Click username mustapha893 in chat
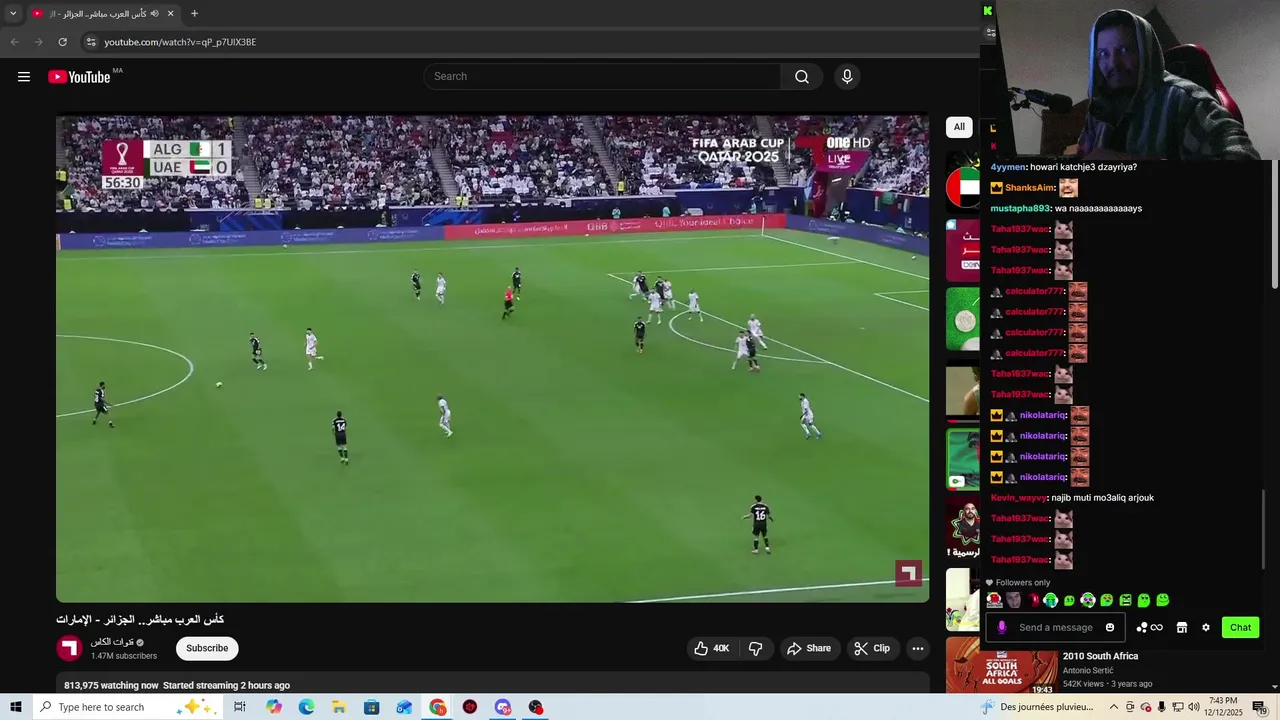The image size is (1280, 720). click(x=1020, y=208)
